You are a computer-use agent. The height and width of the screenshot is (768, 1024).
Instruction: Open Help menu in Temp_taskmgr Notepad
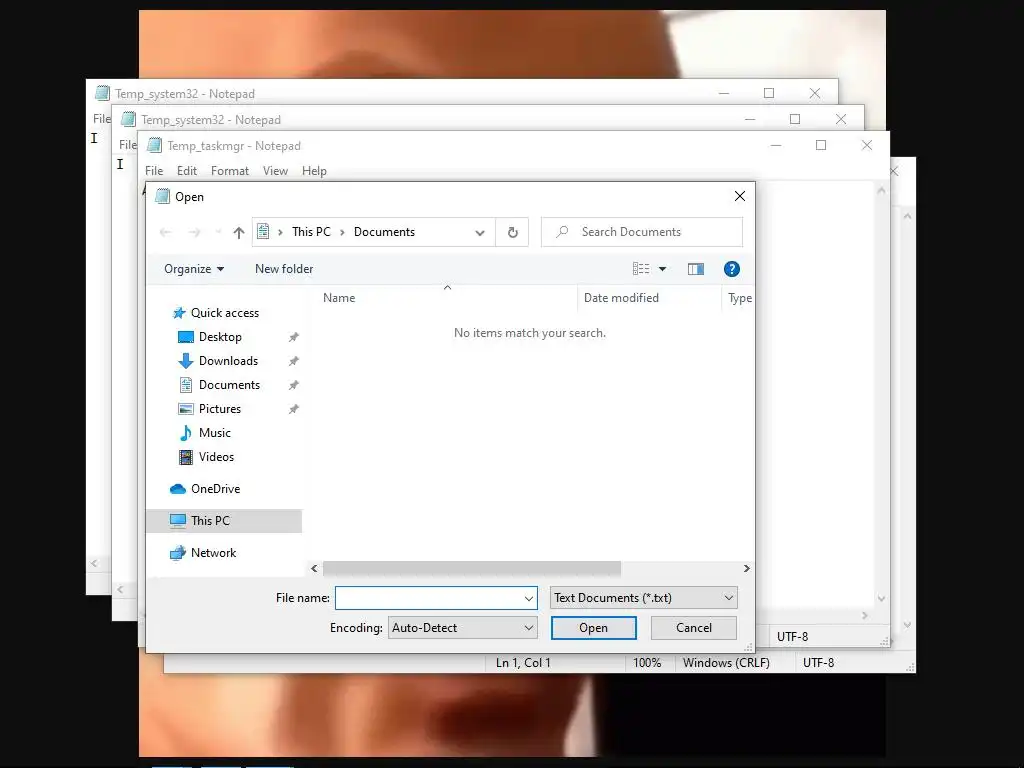(x=314, y=171)
